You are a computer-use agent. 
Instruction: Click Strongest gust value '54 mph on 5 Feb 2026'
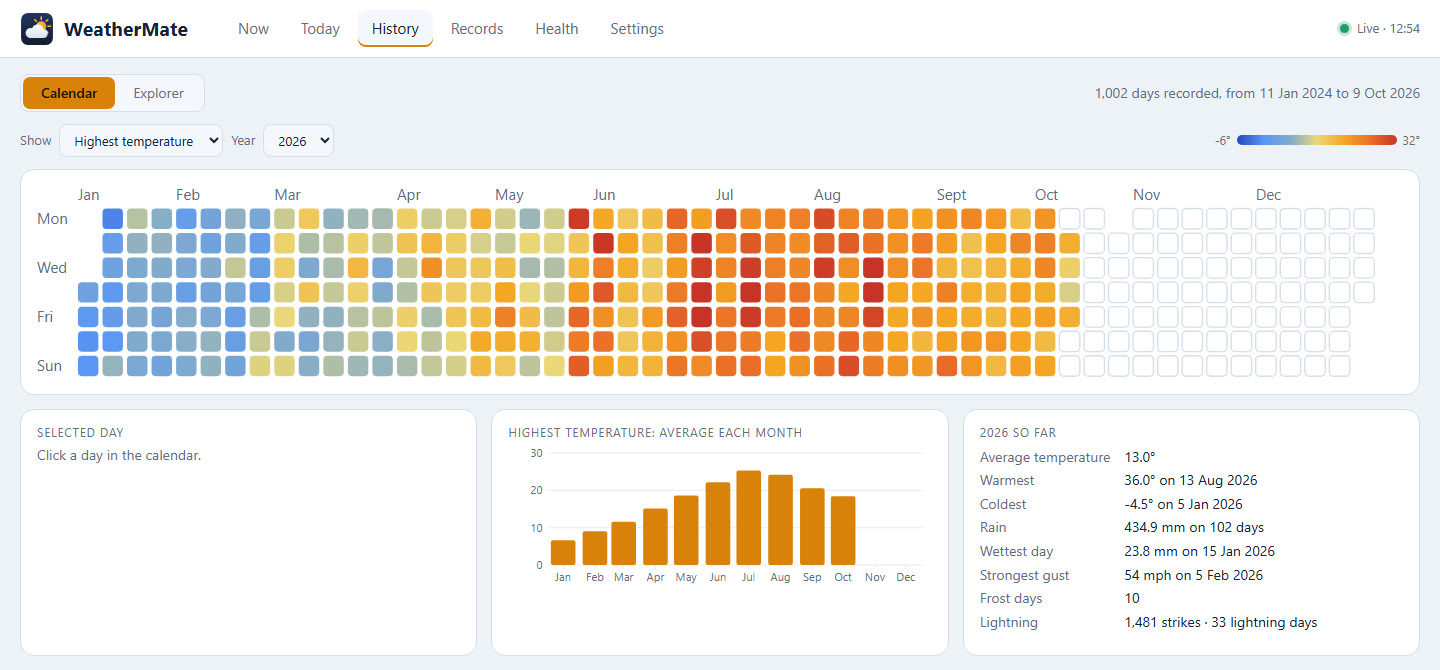point(1194,575)
